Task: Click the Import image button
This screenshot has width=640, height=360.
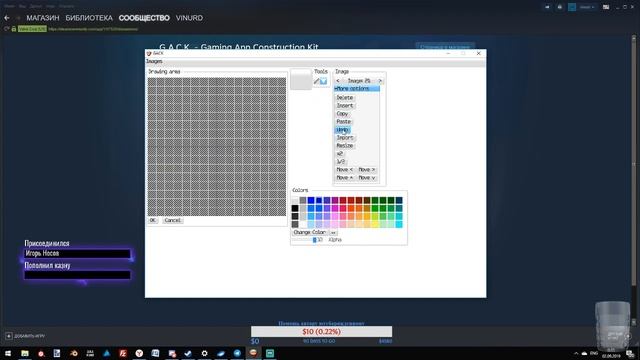Action: click(345, 138)
